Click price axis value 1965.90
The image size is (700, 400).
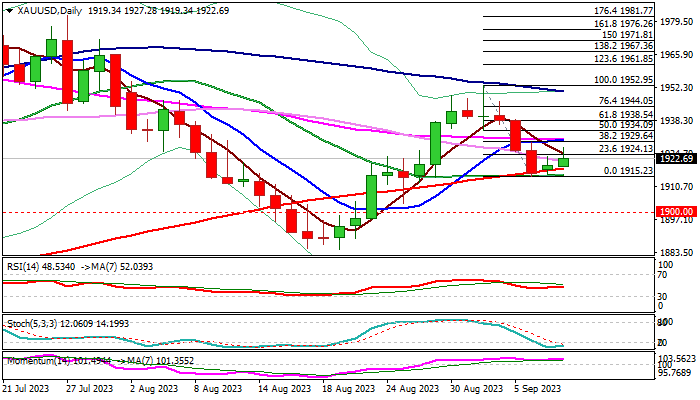[x=676, y=54]
